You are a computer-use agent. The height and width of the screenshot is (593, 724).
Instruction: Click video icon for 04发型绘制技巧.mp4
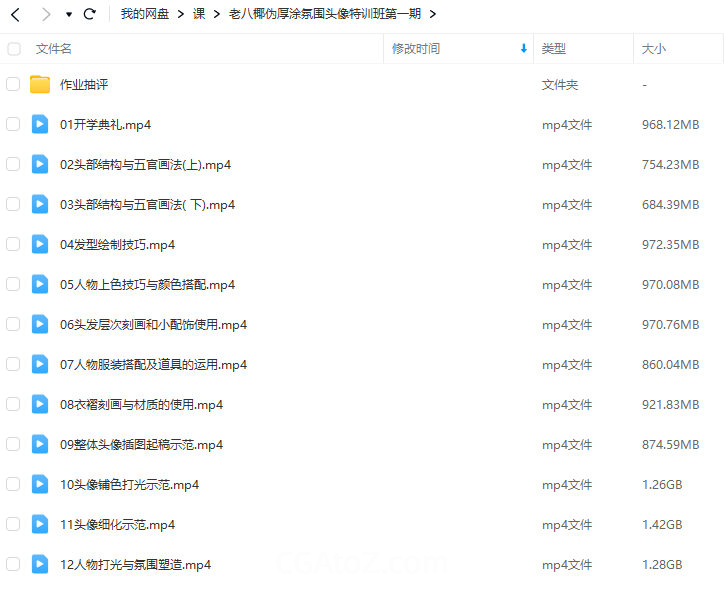tap(40, 245)
